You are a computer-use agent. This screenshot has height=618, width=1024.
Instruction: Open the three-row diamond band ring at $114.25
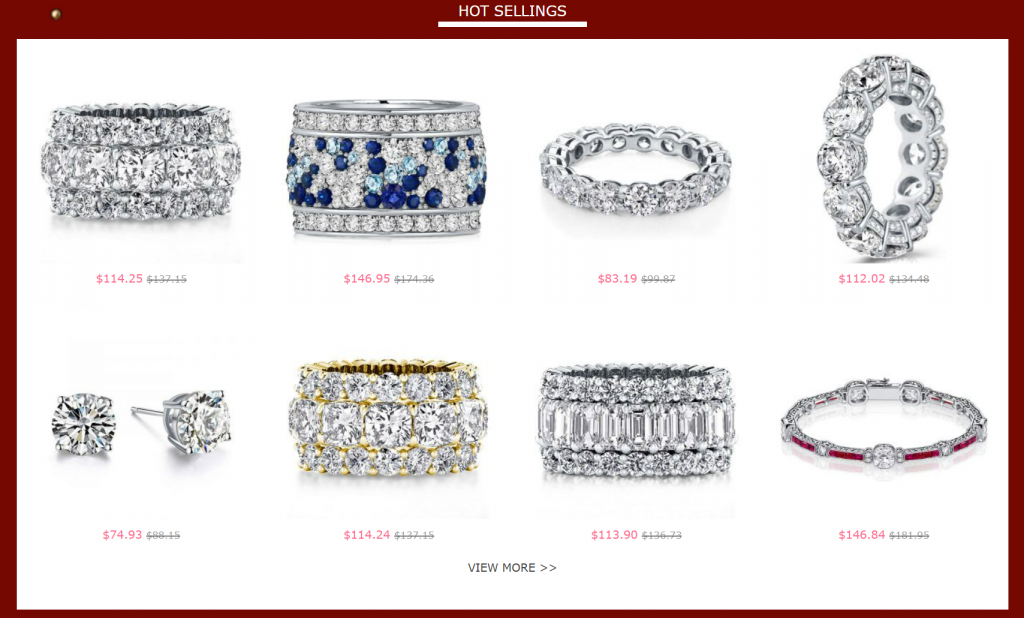click(x=141, y=163)
